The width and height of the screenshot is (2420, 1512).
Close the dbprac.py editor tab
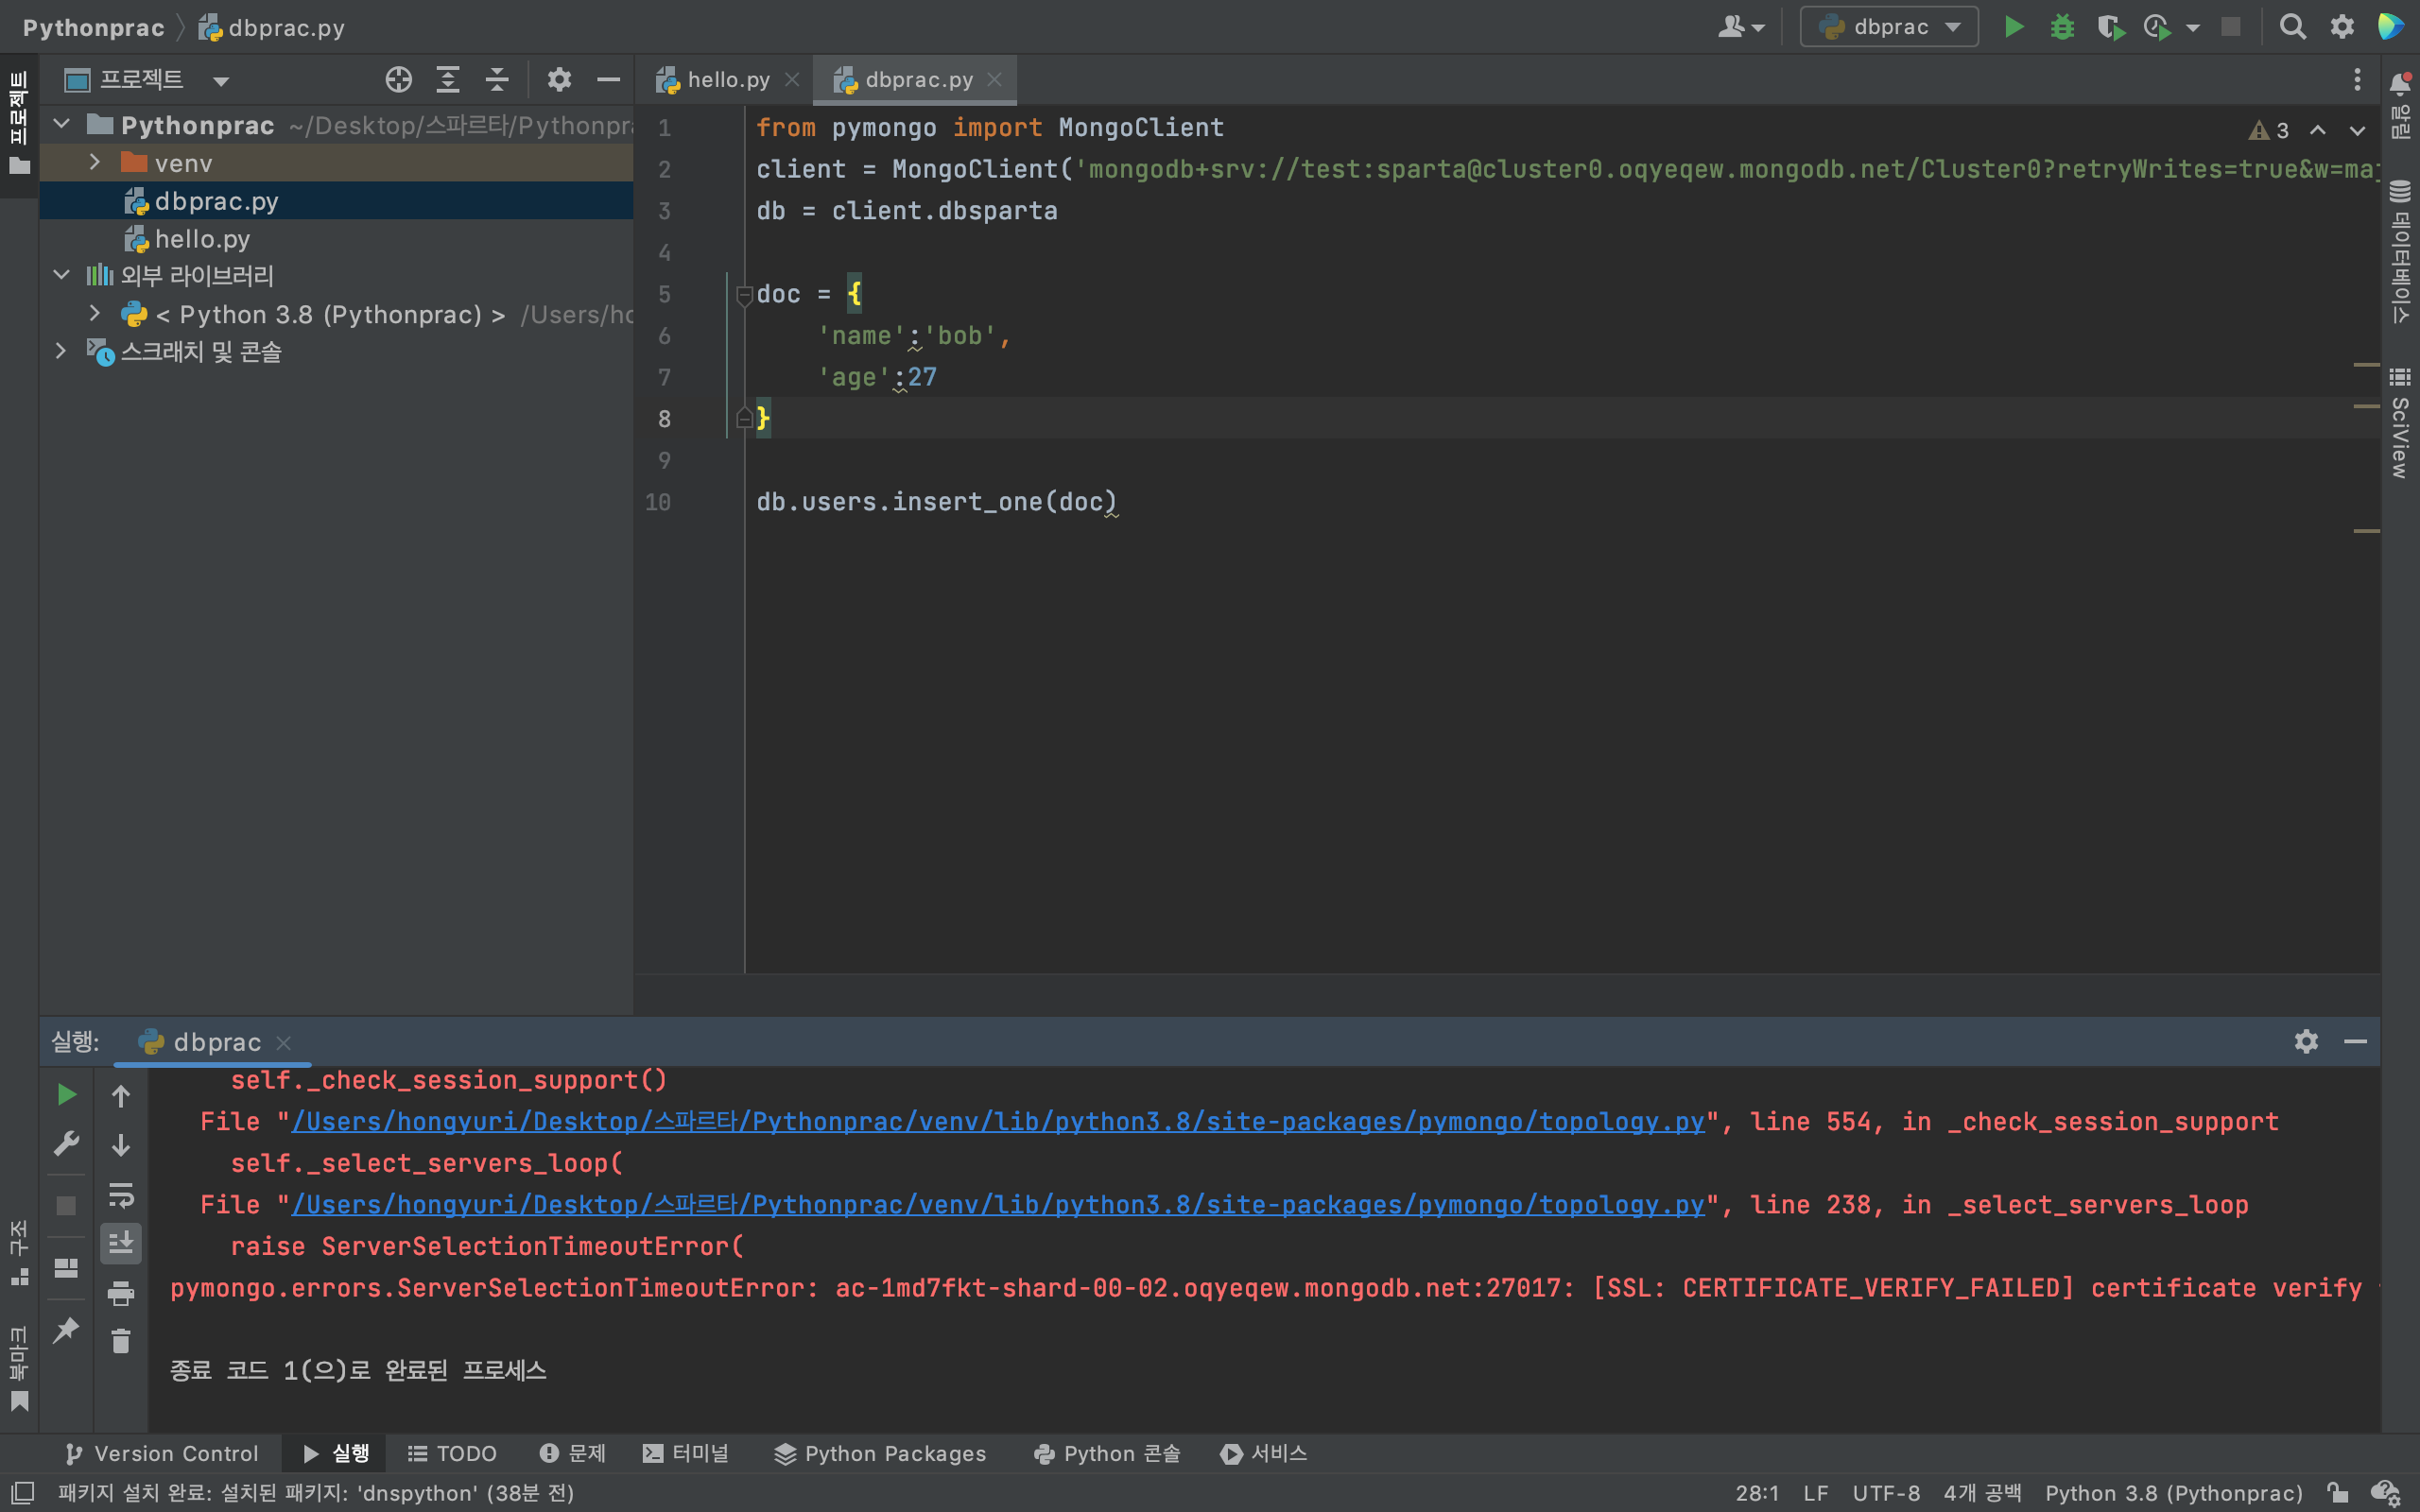pyautogui.click(x=994, y=79)
